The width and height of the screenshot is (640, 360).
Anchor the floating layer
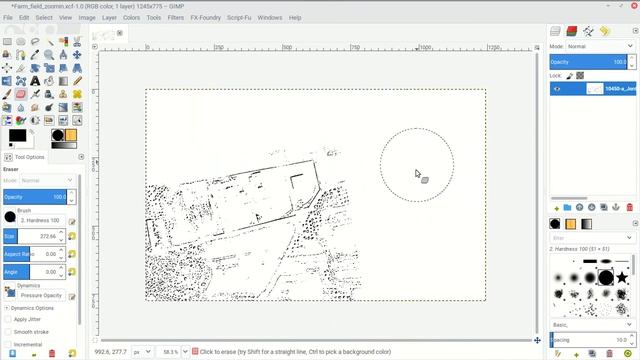616,207
